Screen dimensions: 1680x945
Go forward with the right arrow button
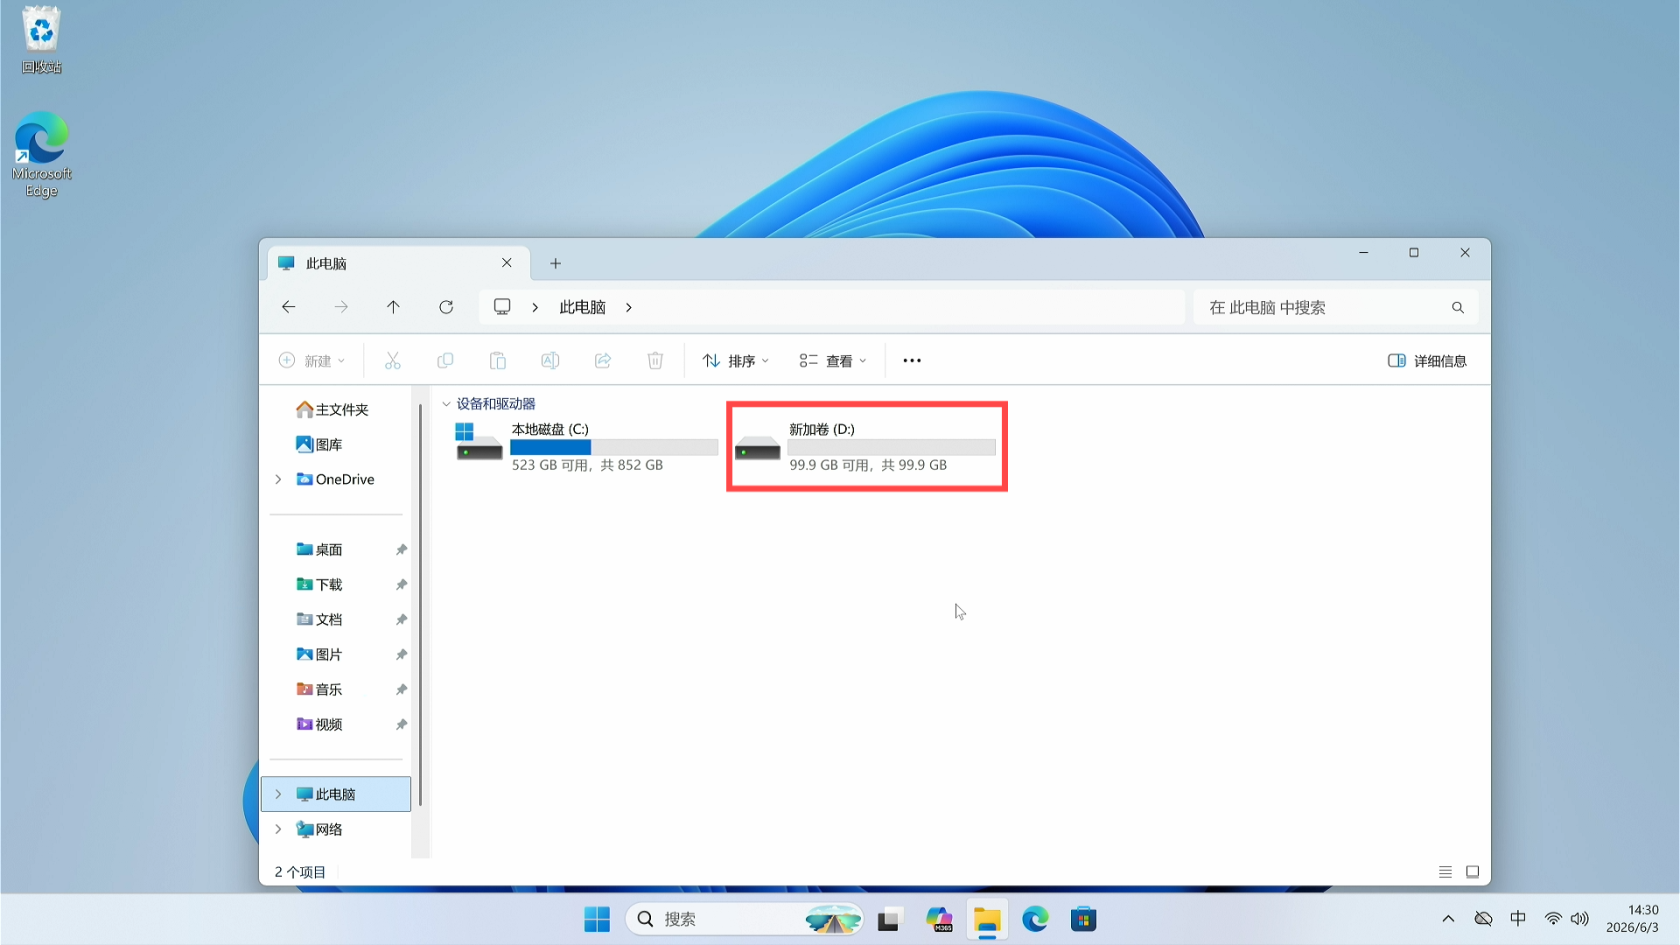tap(341, 307)
